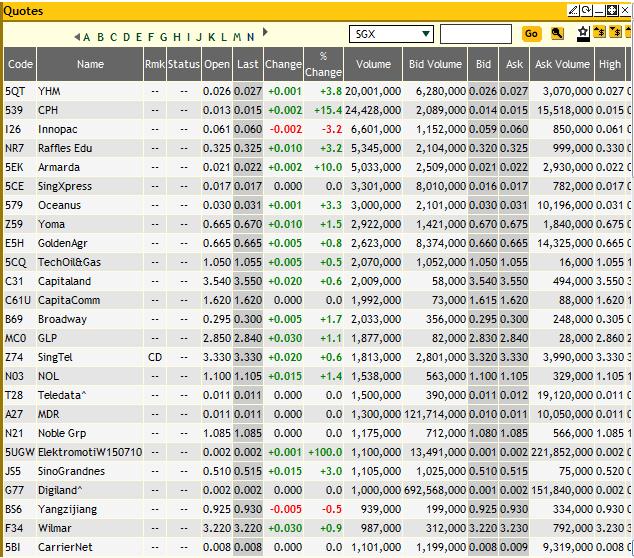The image size is (634, 558).
Task: Click the Digiland^ stock name
Action: [60, 490]
